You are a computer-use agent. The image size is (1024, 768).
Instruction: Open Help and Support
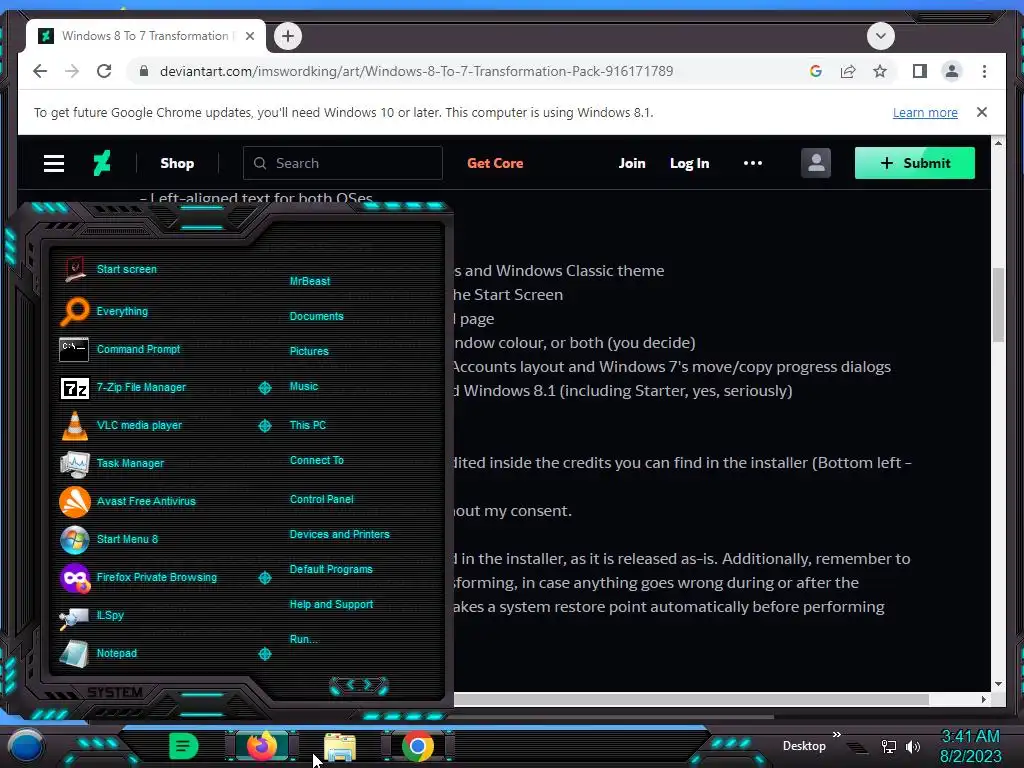331,605
